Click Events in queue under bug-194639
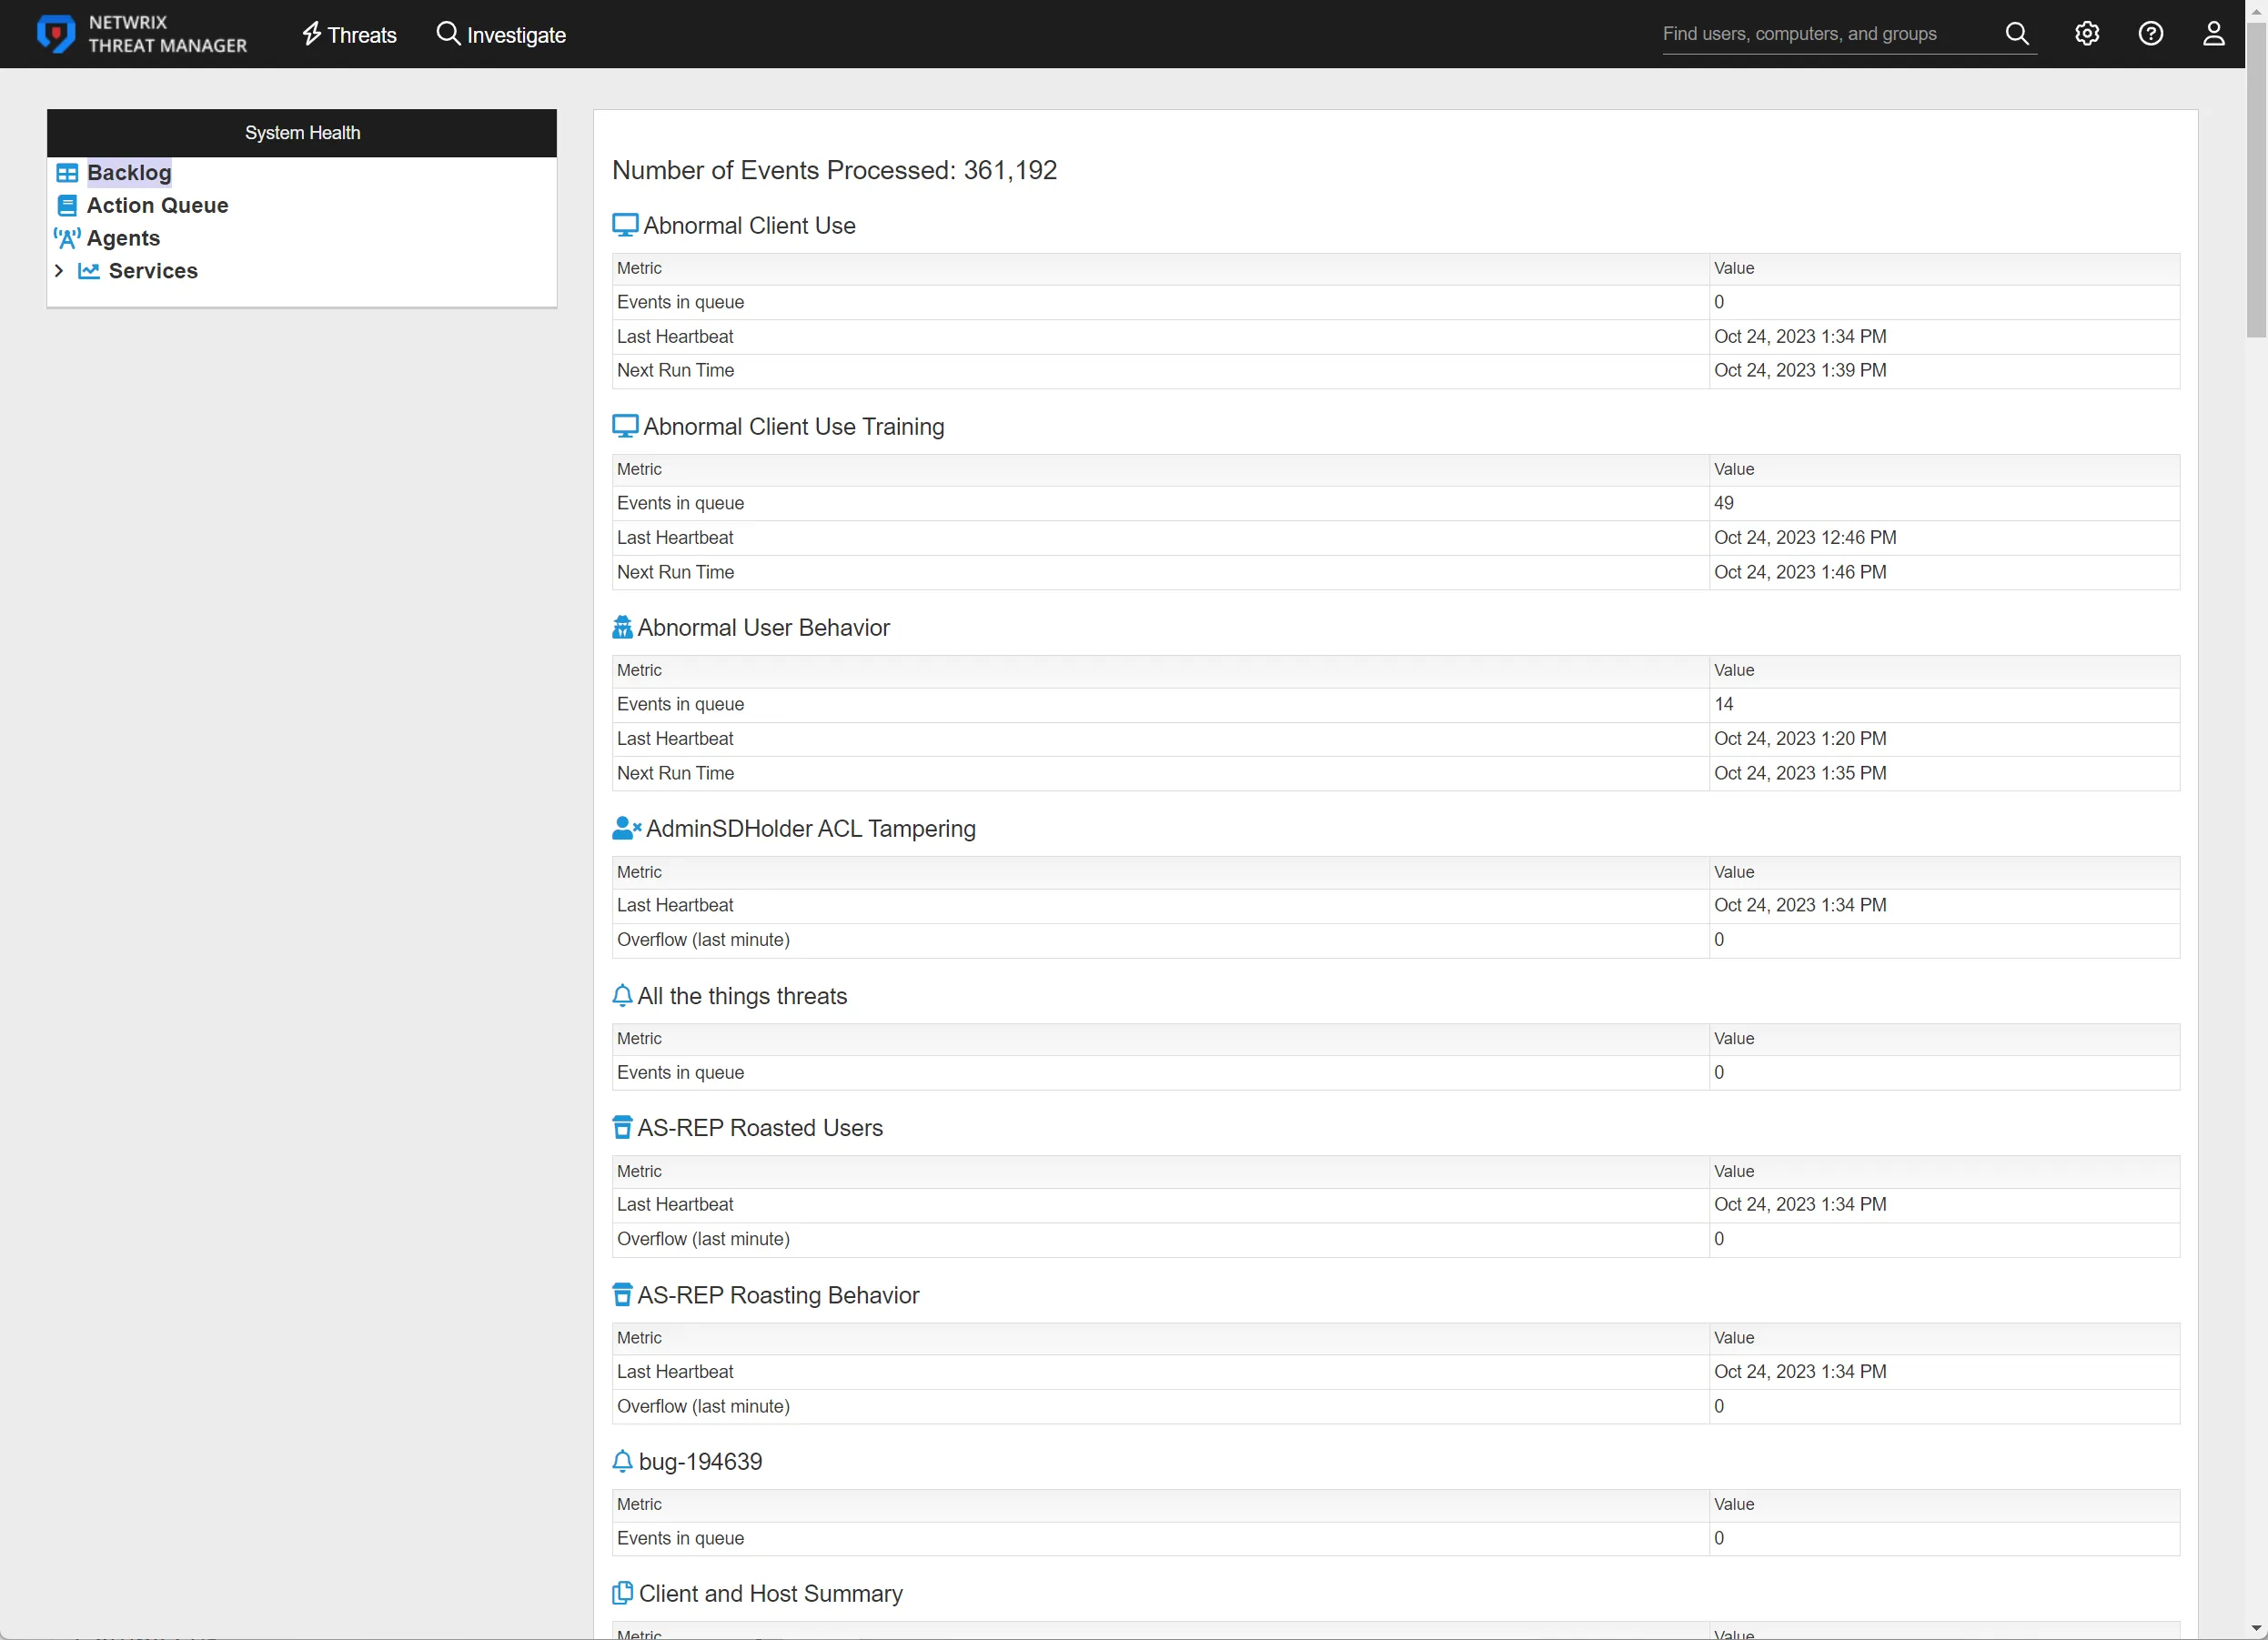 point(680,1538)
